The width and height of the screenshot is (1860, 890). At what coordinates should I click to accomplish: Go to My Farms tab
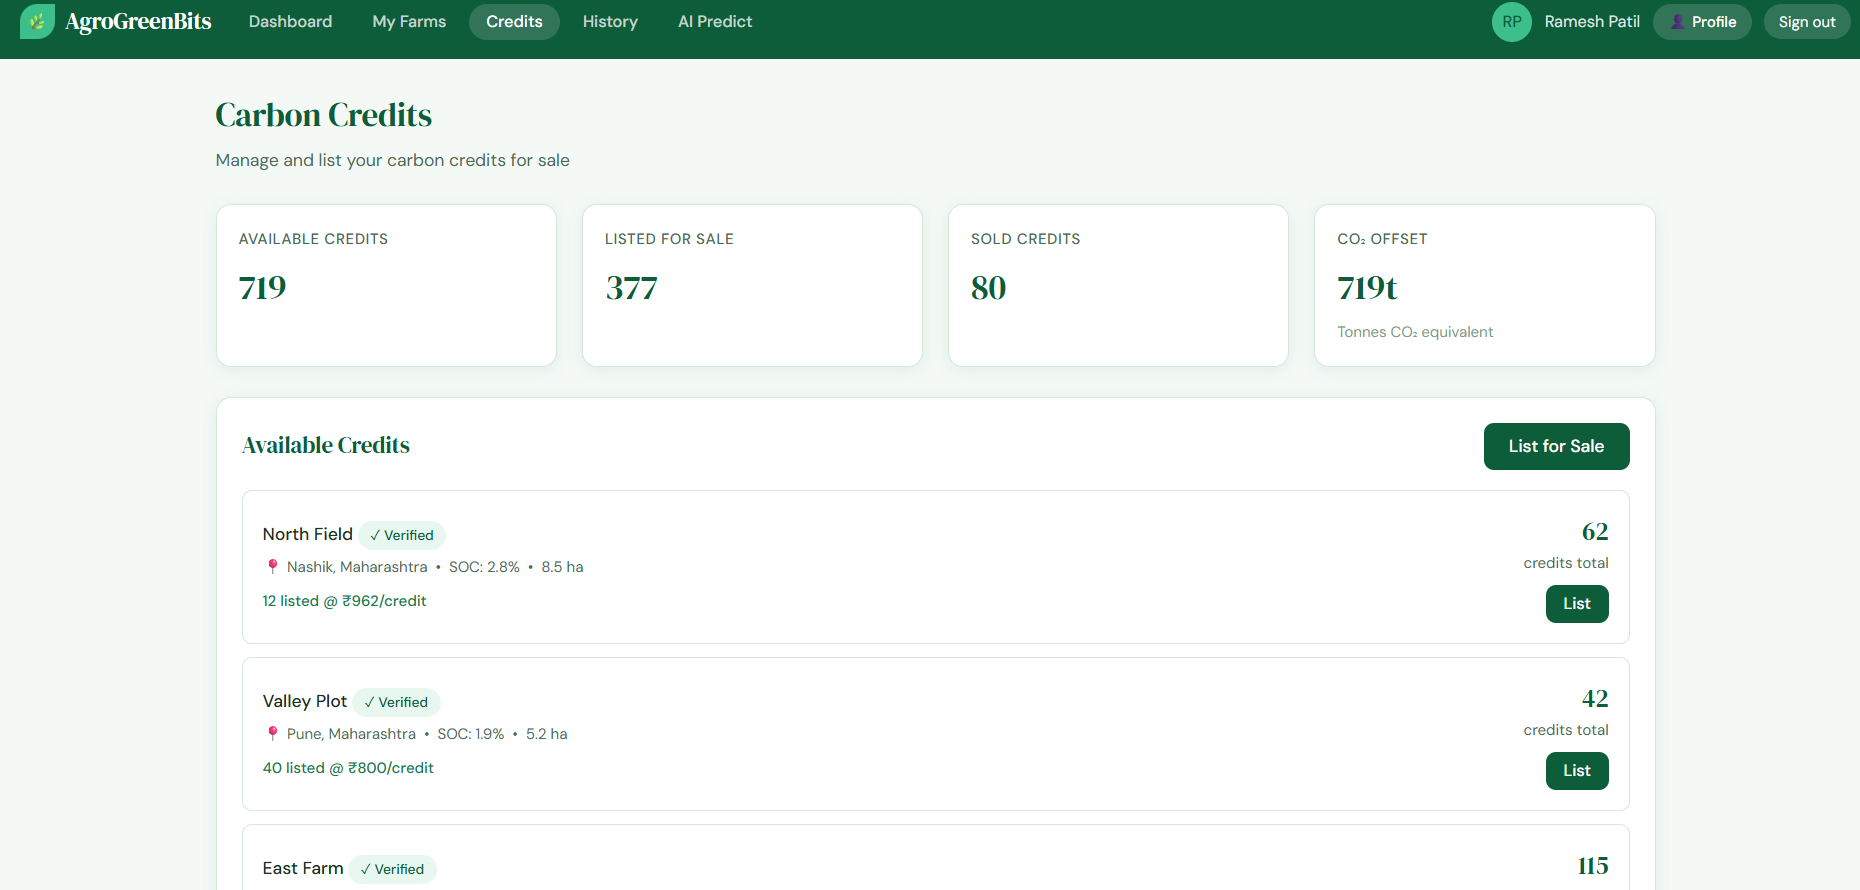[x=409, y=22]
